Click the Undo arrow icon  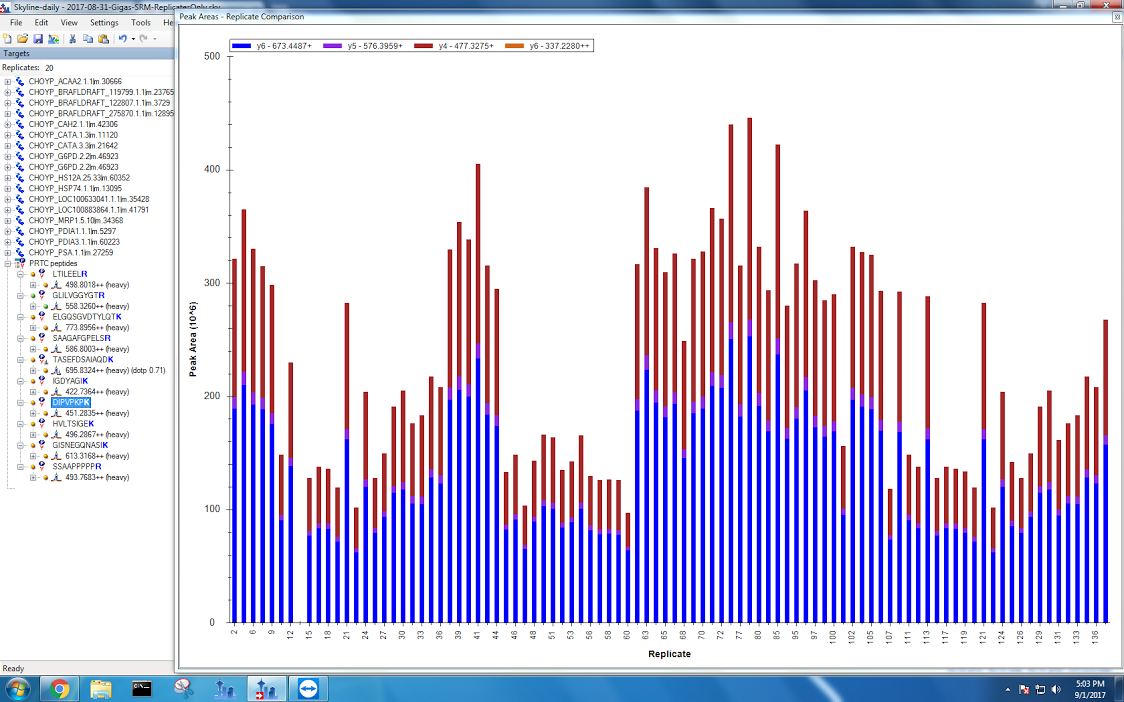122,39
